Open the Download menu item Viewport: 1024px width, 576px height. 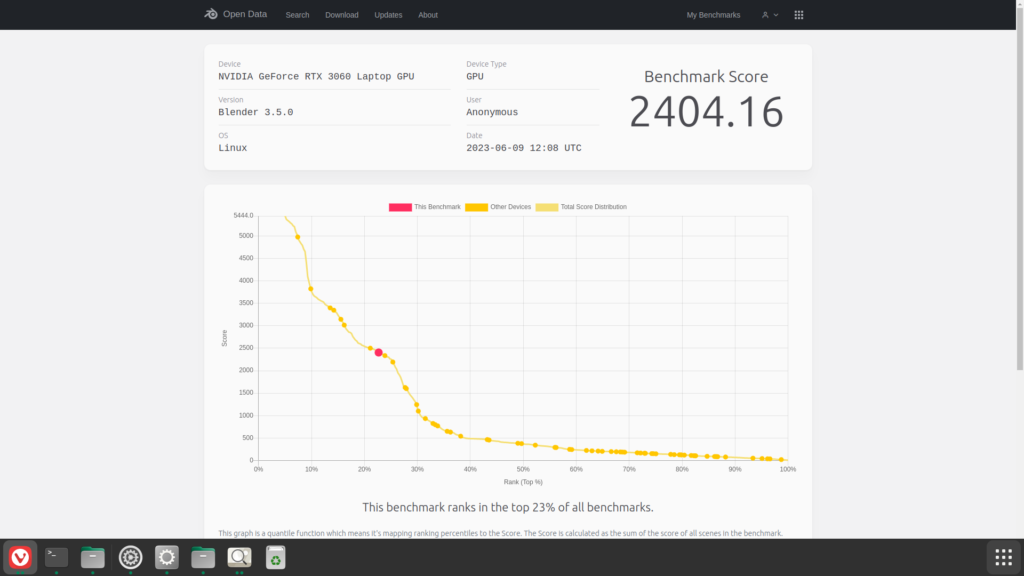pyautogui.click(x=342, y=14)
